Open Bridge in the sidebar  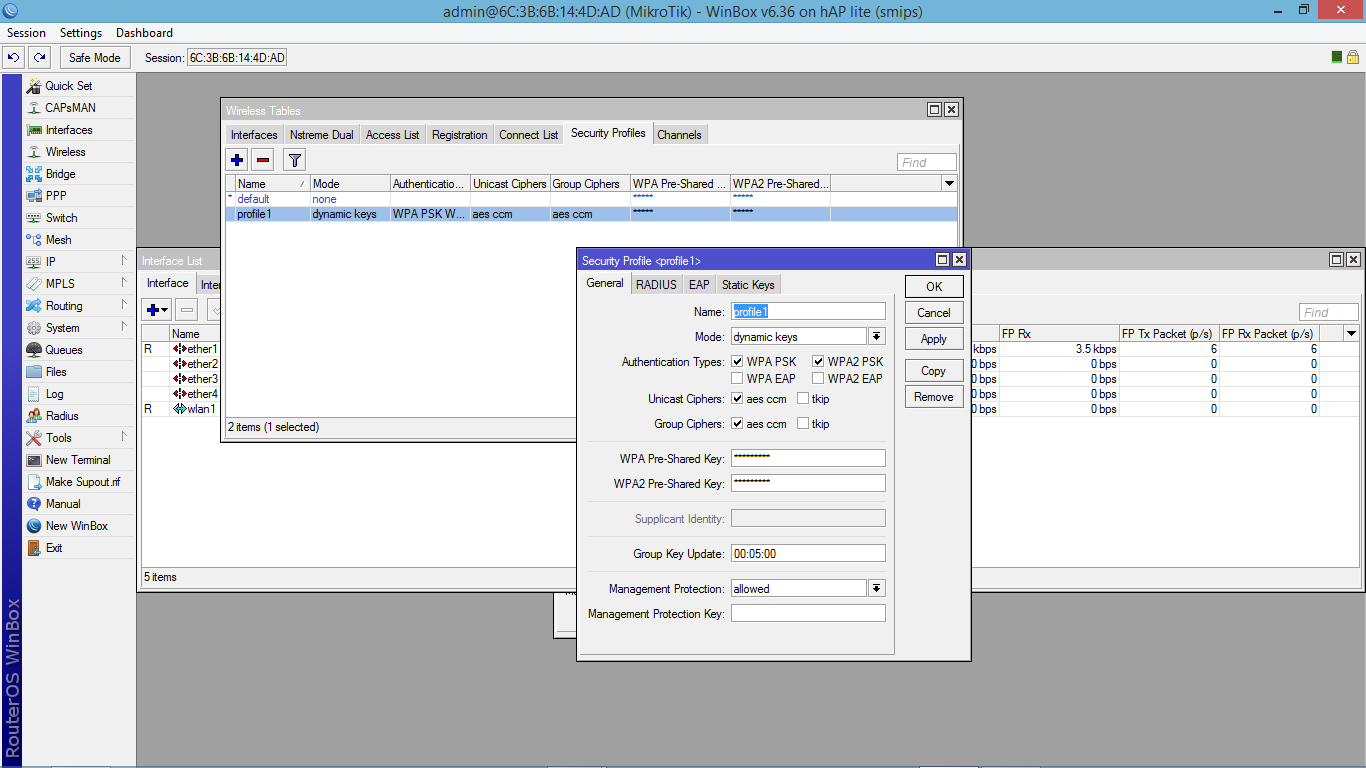point(60,174)
